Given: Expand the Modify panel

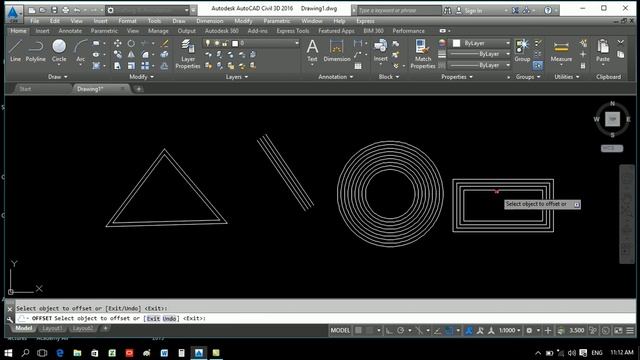Looking at the screenshot, I should [141, 77].
